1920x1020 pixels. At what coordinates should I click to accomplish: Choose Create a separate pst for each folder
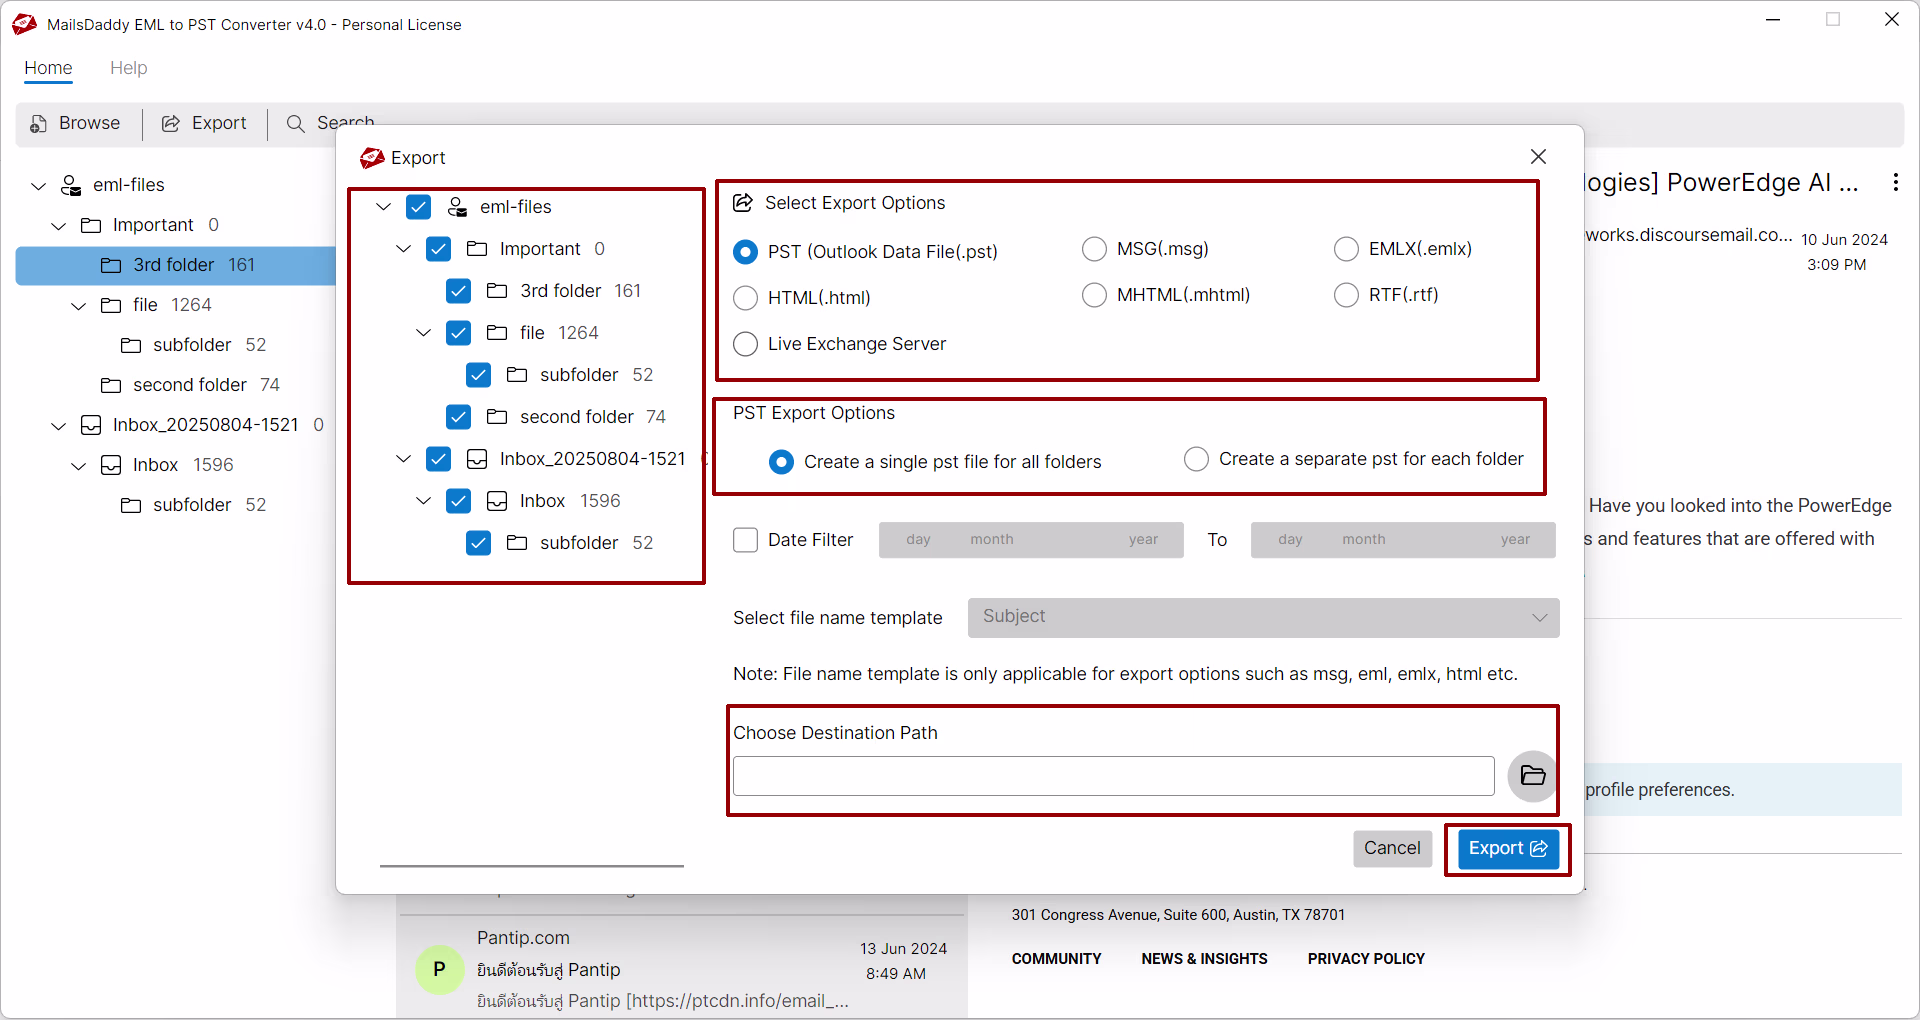[x=1196, y=459]
